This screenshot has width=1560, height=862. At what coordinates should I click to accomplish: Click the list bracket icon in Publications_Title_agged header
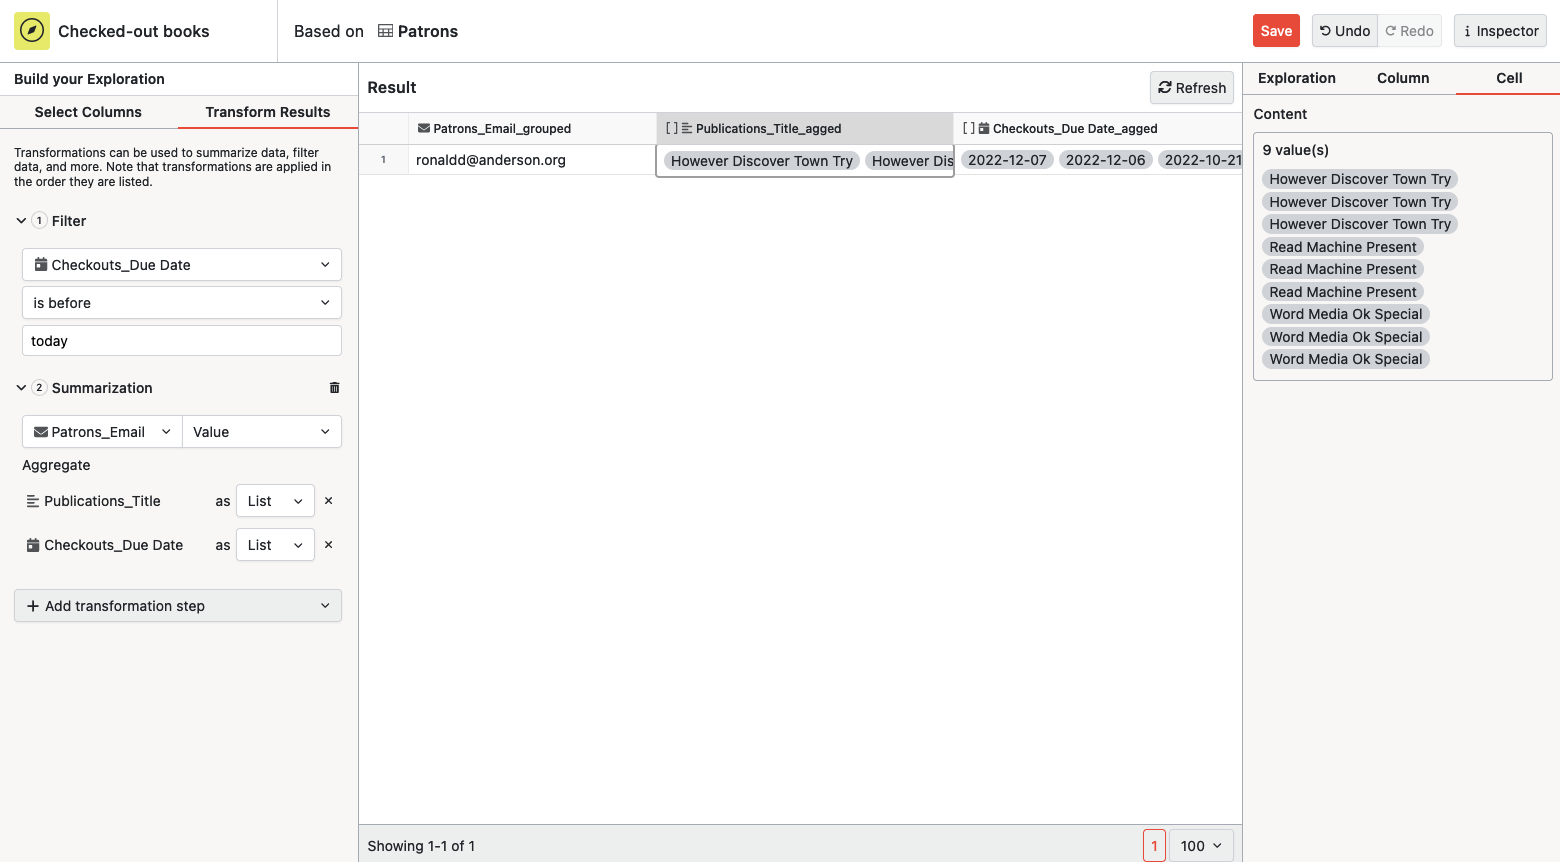click(x=672, y=128)
